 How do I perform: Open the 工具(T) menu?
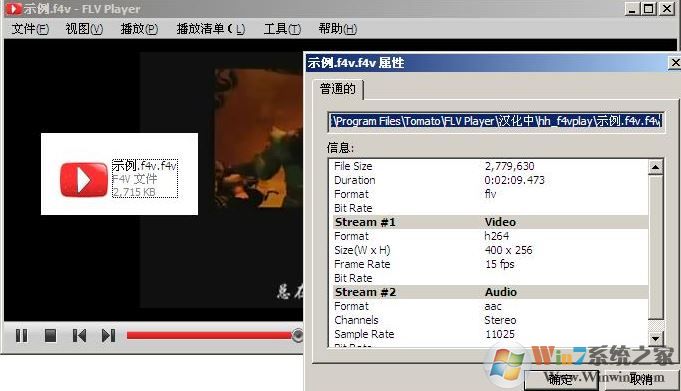[x=282, y=29]
